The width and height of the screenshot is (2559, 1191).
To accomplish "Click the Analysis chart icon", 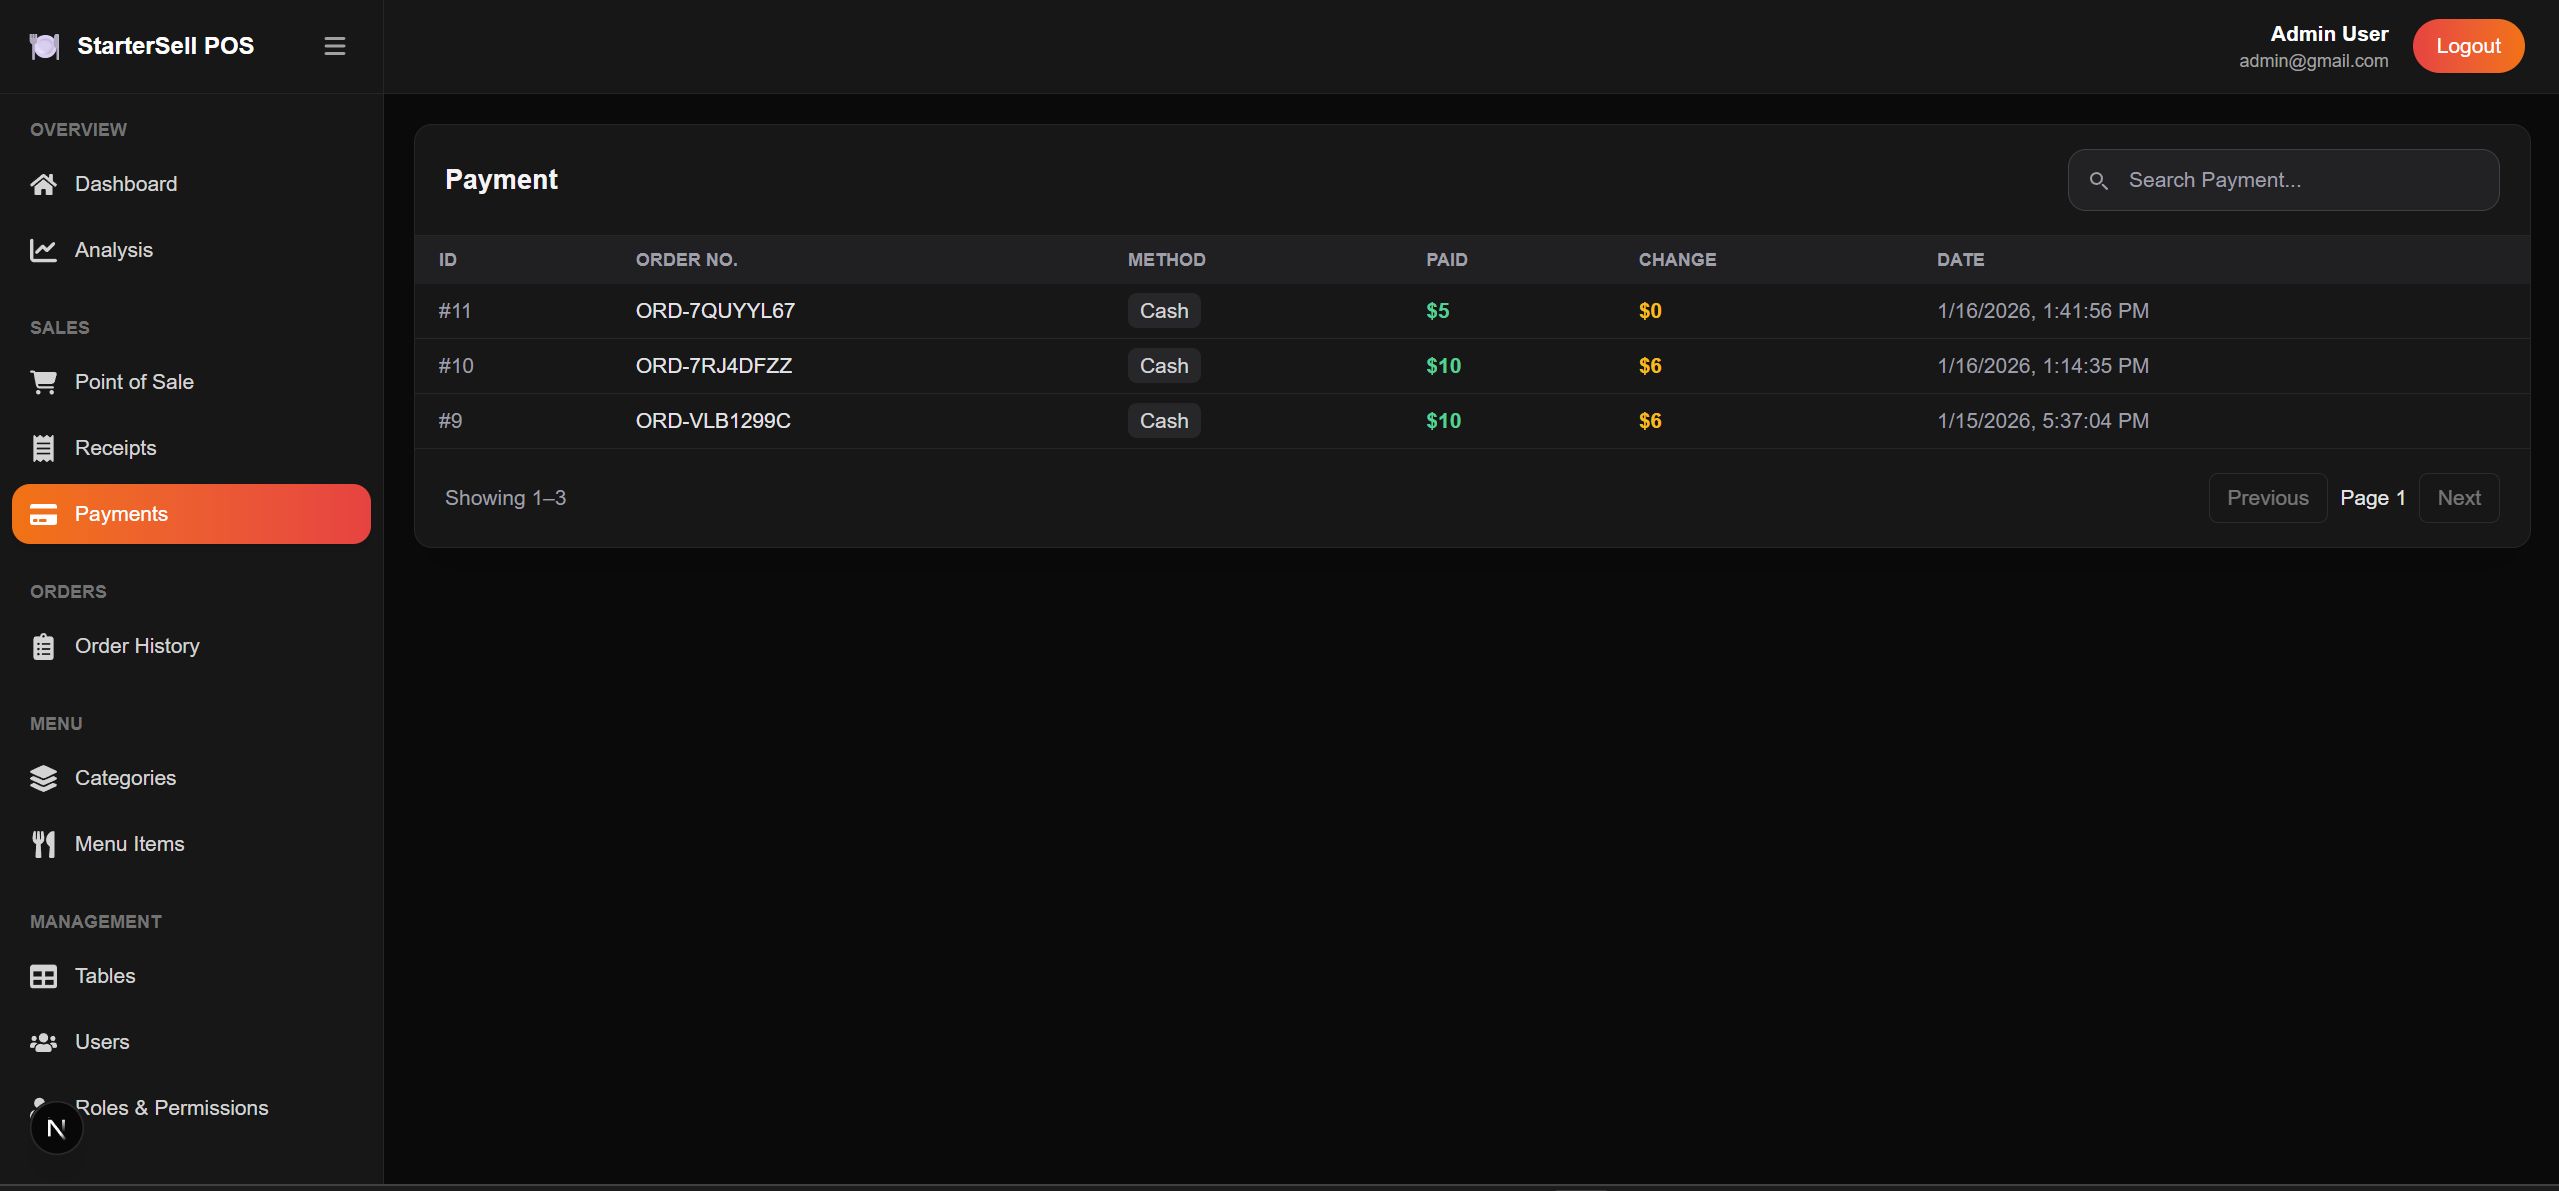I will (43, 250).
